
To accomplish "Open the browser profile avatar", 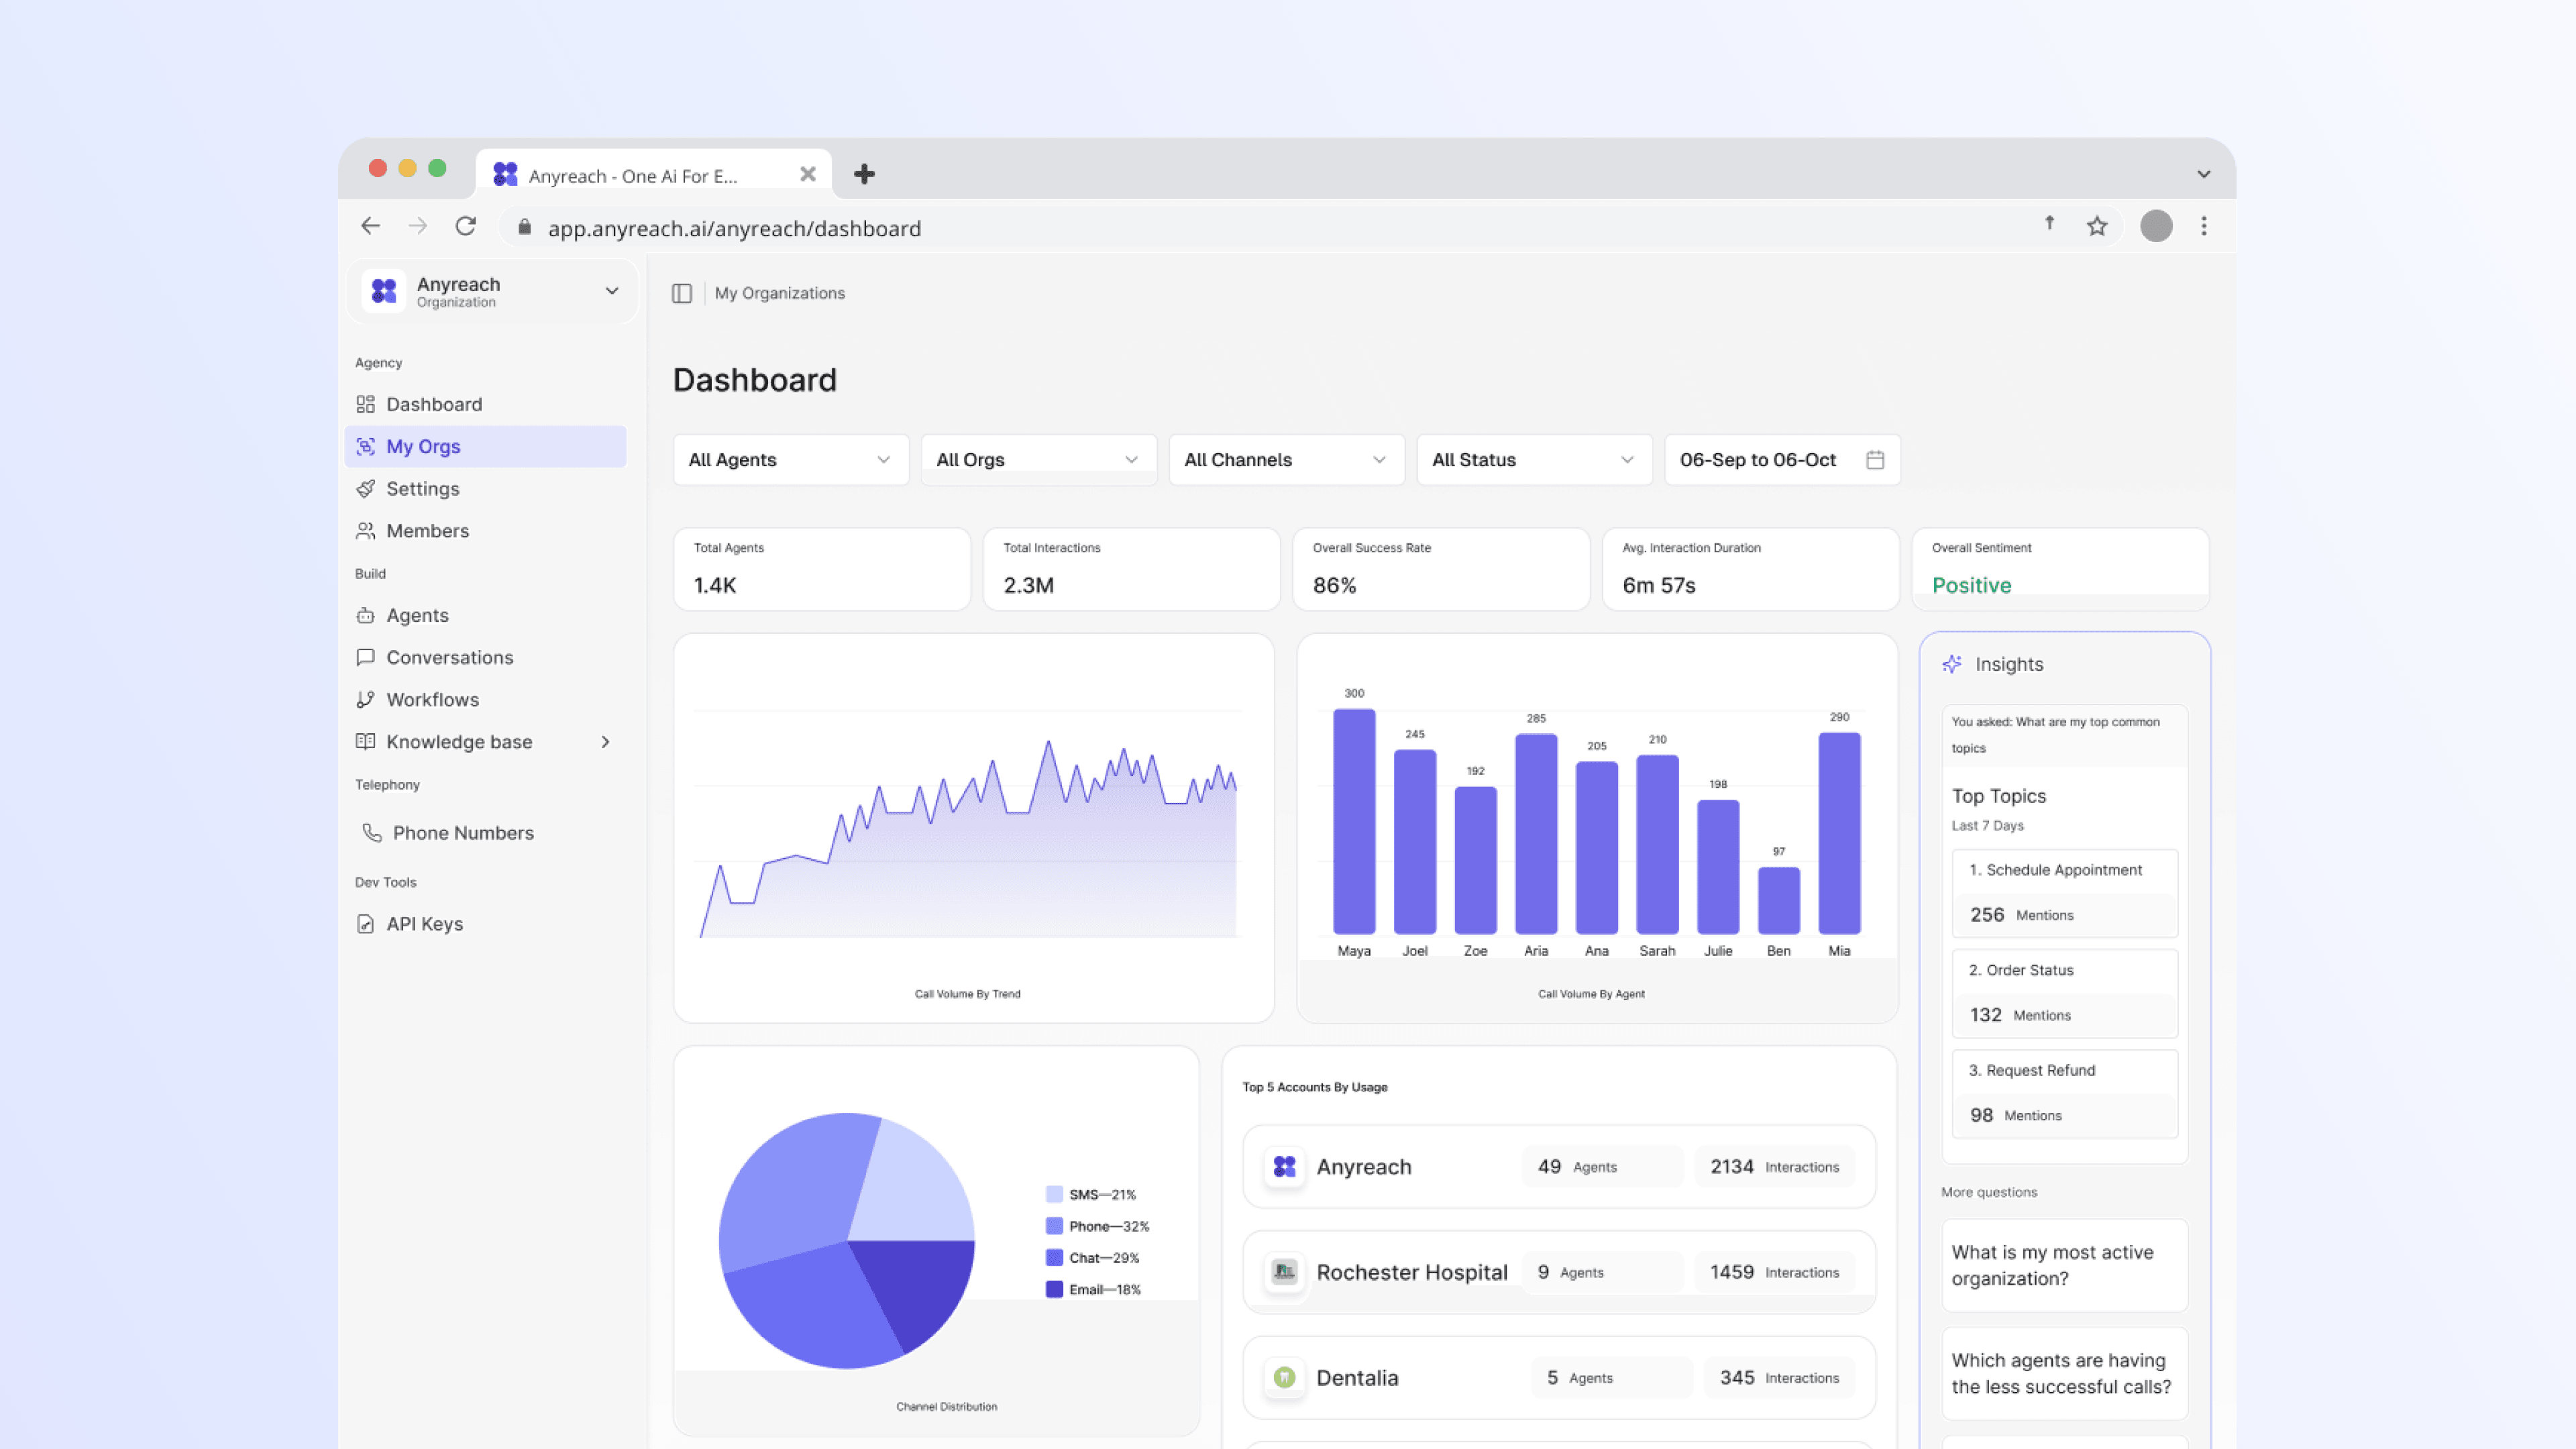I will point(2156,226).
